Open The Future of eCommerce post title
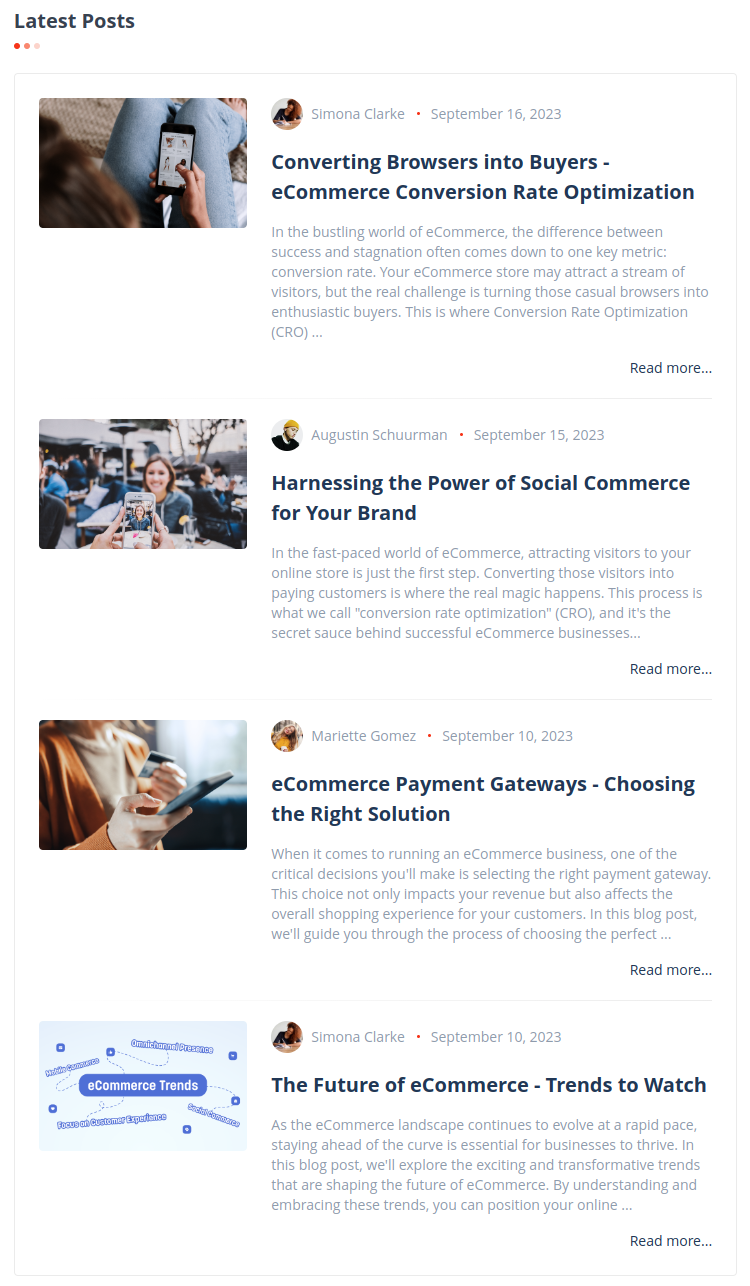Image resolution: width=750 pixels, height=1286 pixels. pyautogui.click(x=488, y=1085)
